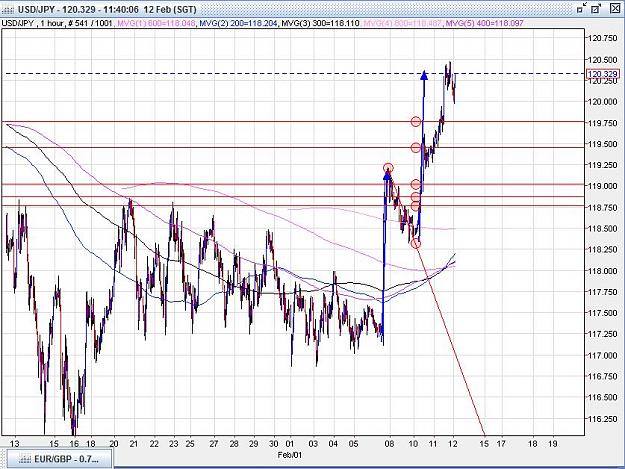Click the 116.500 price axis label
The width and height of the screenshot is (625, 469).
(603, 398)
